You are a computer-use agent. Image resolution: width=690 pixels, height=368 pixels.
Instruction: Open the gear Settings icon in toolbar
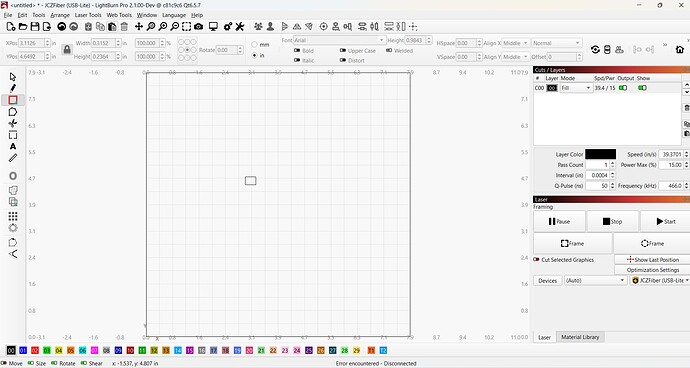tap(228, 27)
